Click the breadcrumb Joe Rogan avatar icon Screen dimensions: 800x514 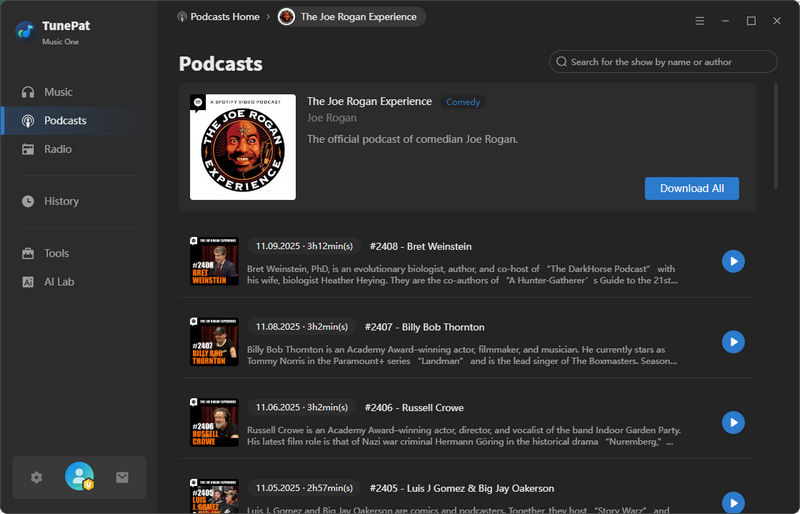tap(286, 17)
